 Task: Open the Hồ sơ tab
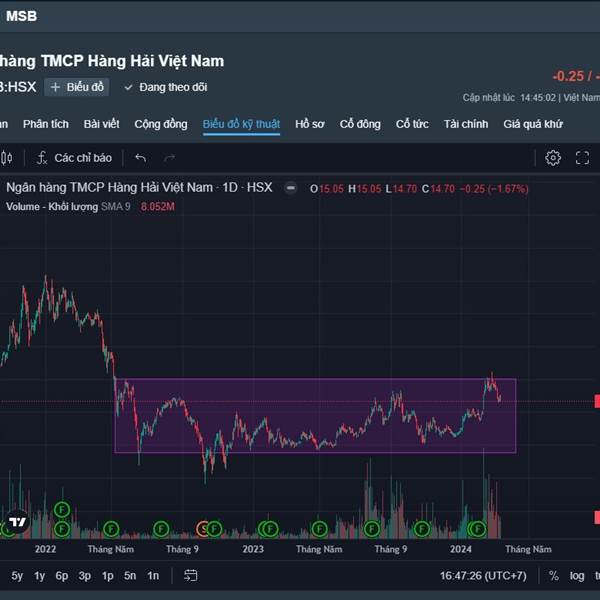(310, 124)
